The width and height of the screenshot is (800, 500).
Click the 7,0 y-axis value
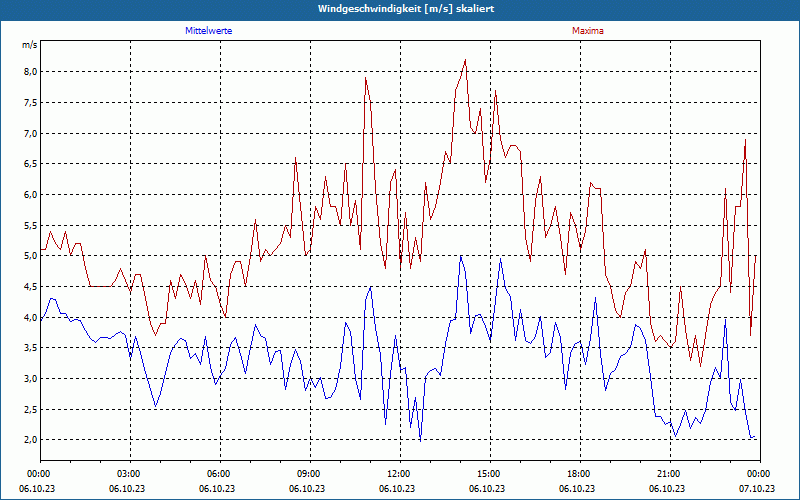click(x=31, y=133)
